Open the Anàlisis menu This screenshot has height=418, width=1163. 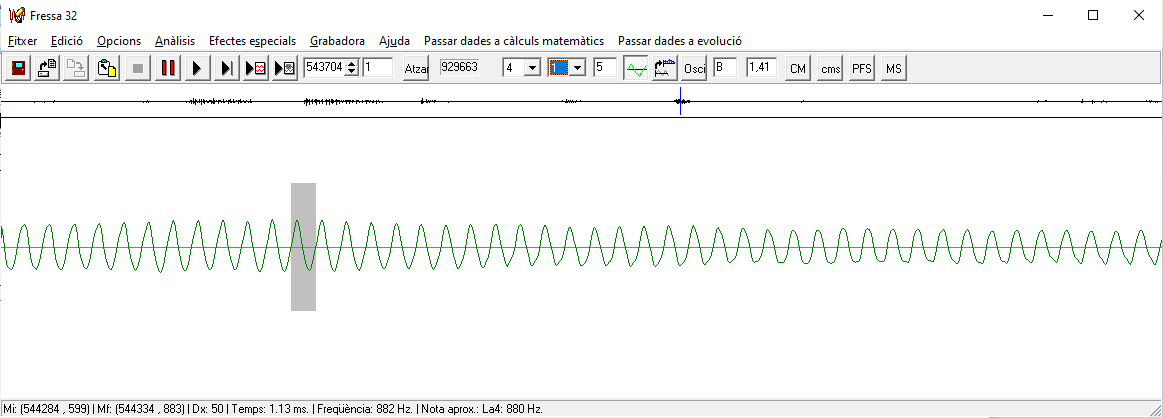pos(174,41)
